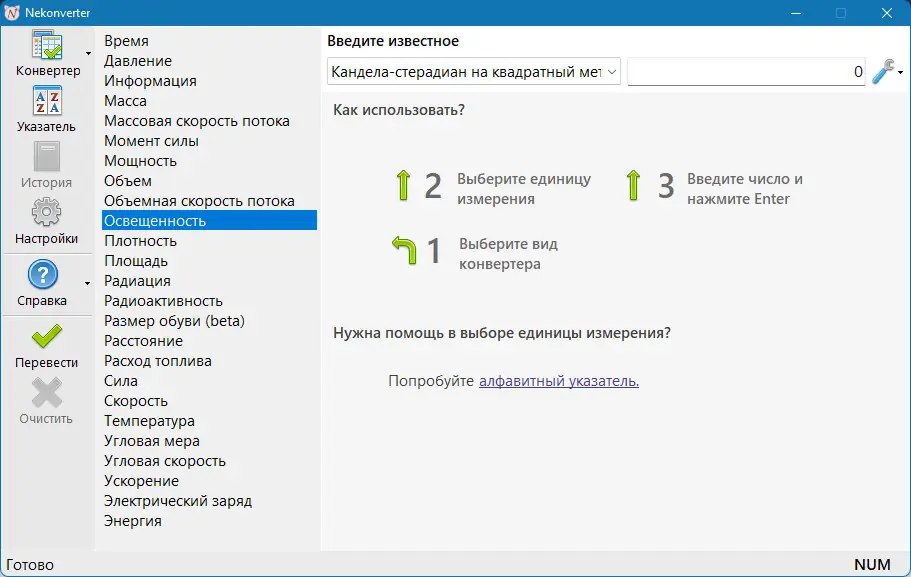Viewport: 911px width, 577px height.
Task: Click the wrench tool icon
Action: tap(883, 71)
